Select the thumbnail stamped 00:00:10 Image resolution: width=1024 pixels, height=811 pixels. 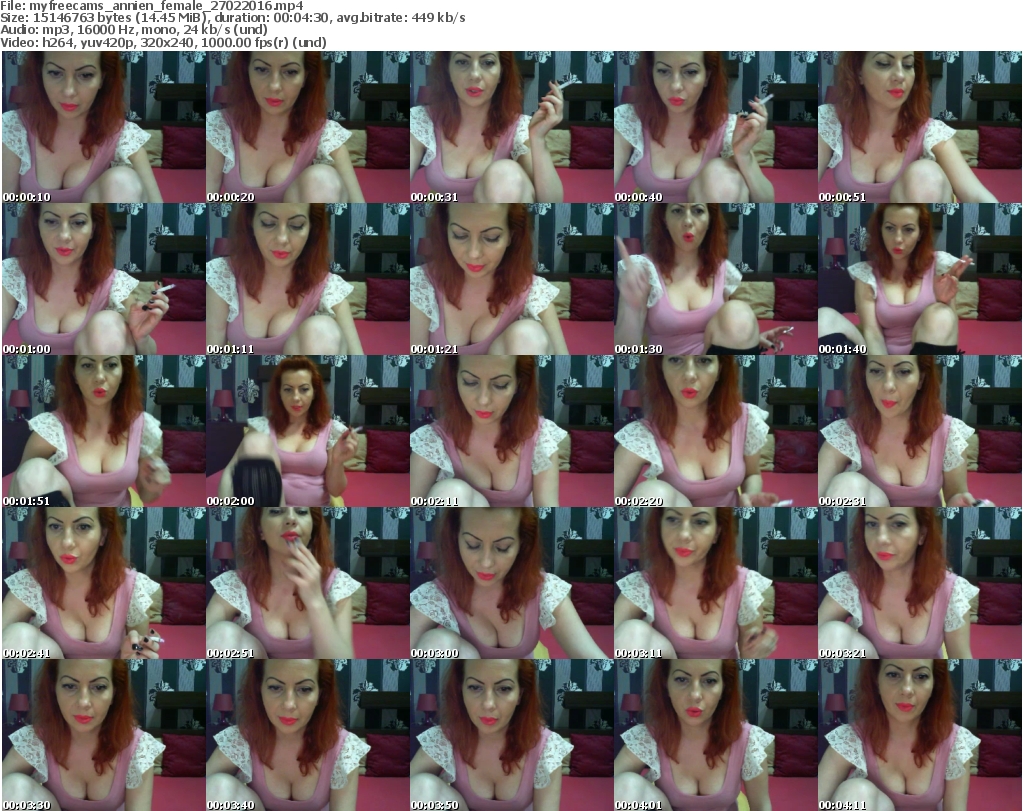[x=104, y=127]
